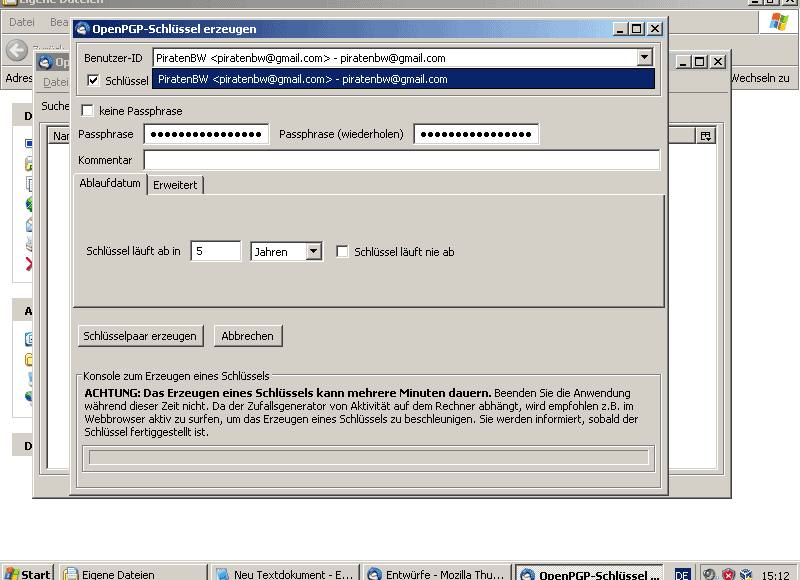
Task: Toggle the Schlüssel checkbox under Benutzer-ID
Action: pos(93,80)
